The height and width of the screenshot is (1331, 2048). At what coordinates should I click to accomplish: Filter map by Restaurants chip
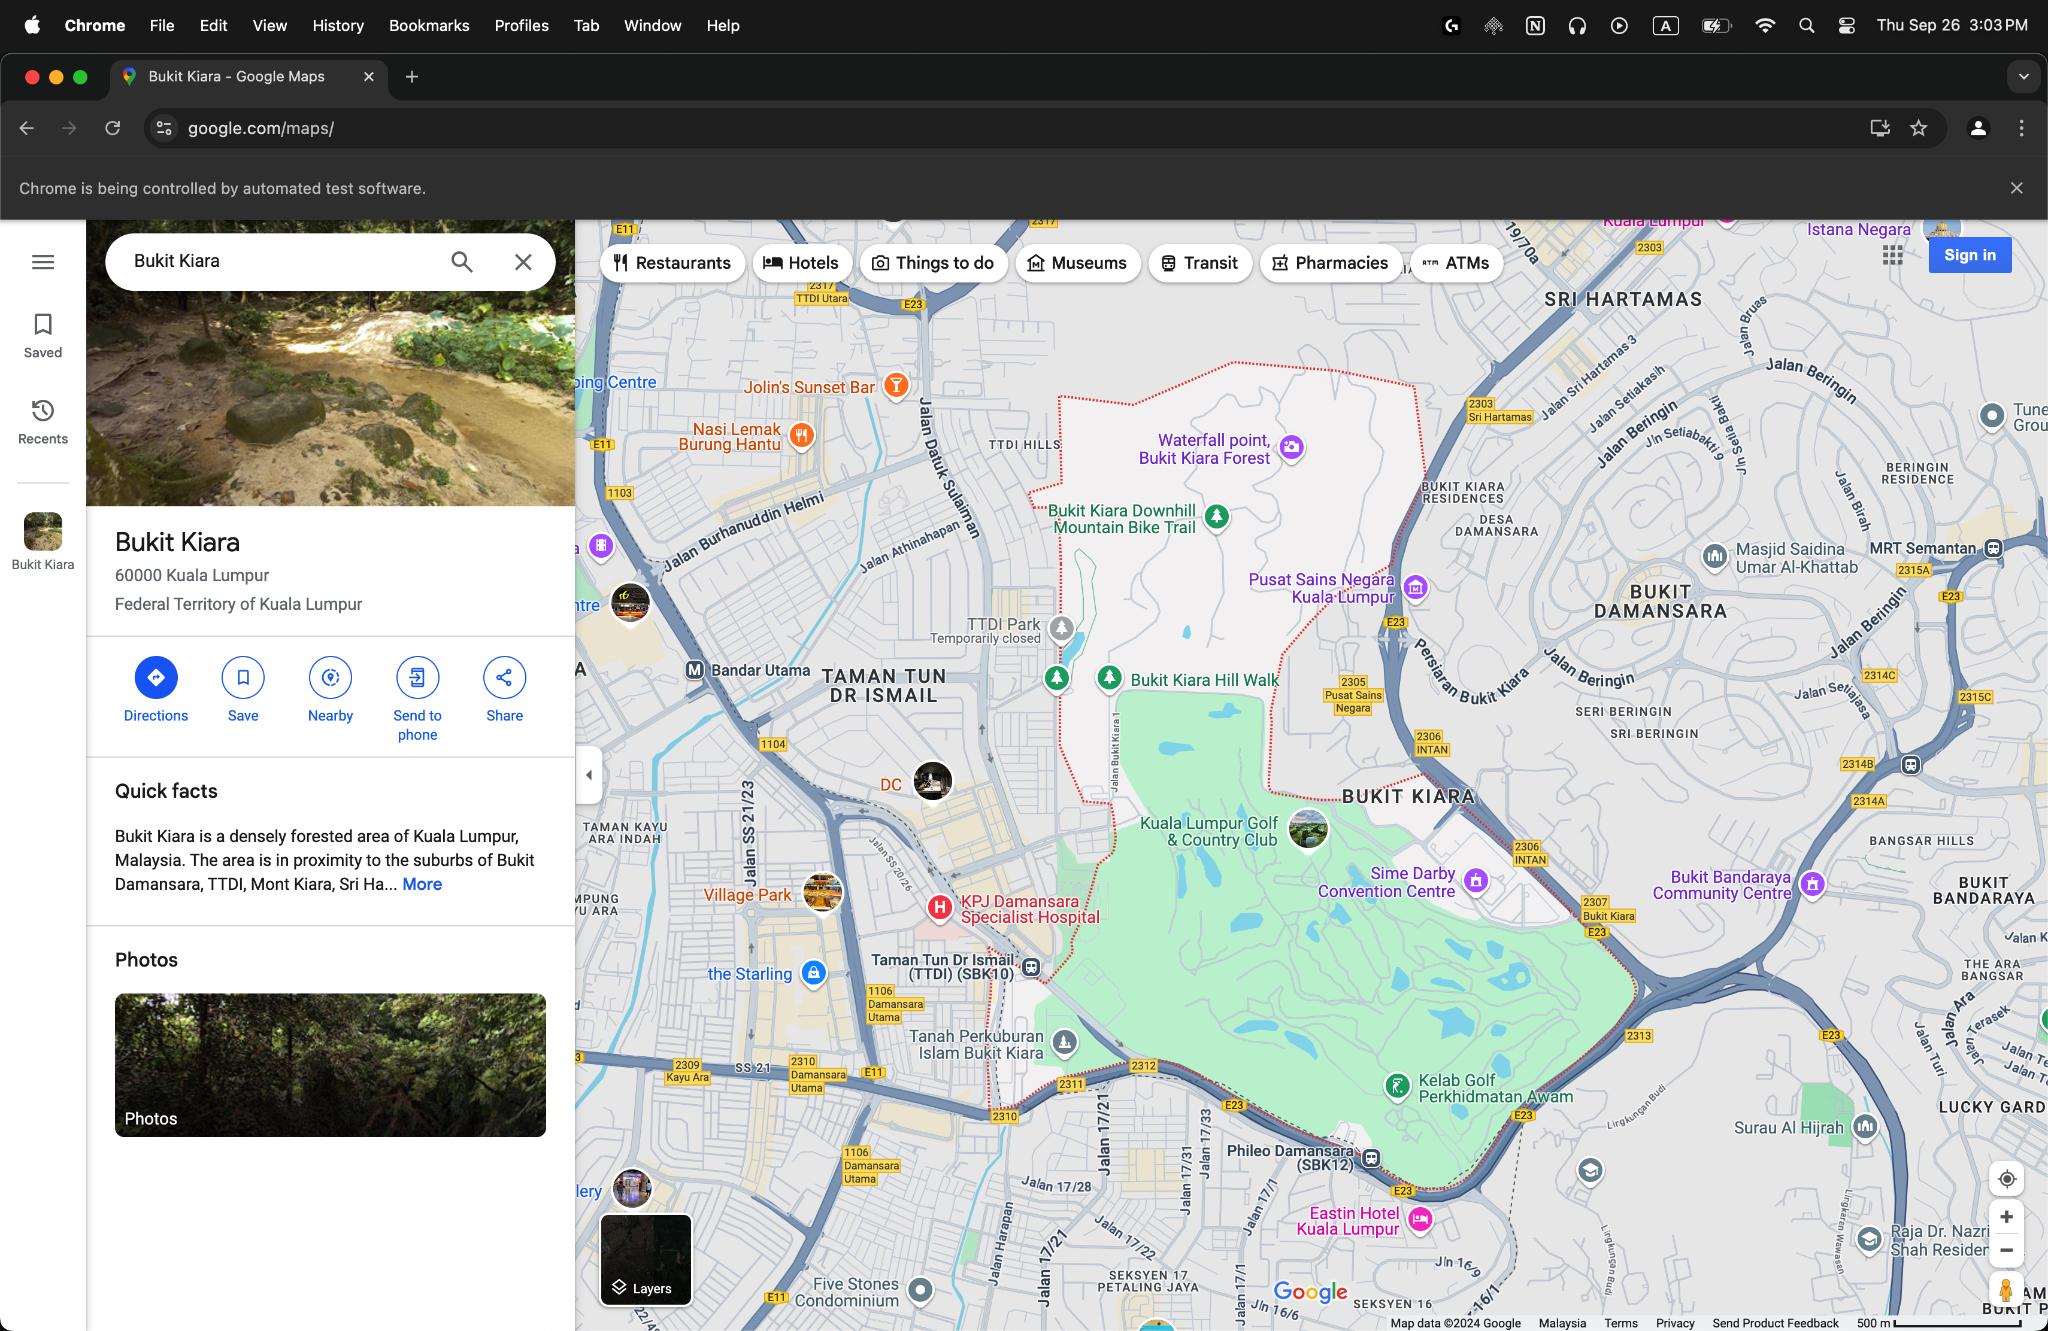(673, 263)
